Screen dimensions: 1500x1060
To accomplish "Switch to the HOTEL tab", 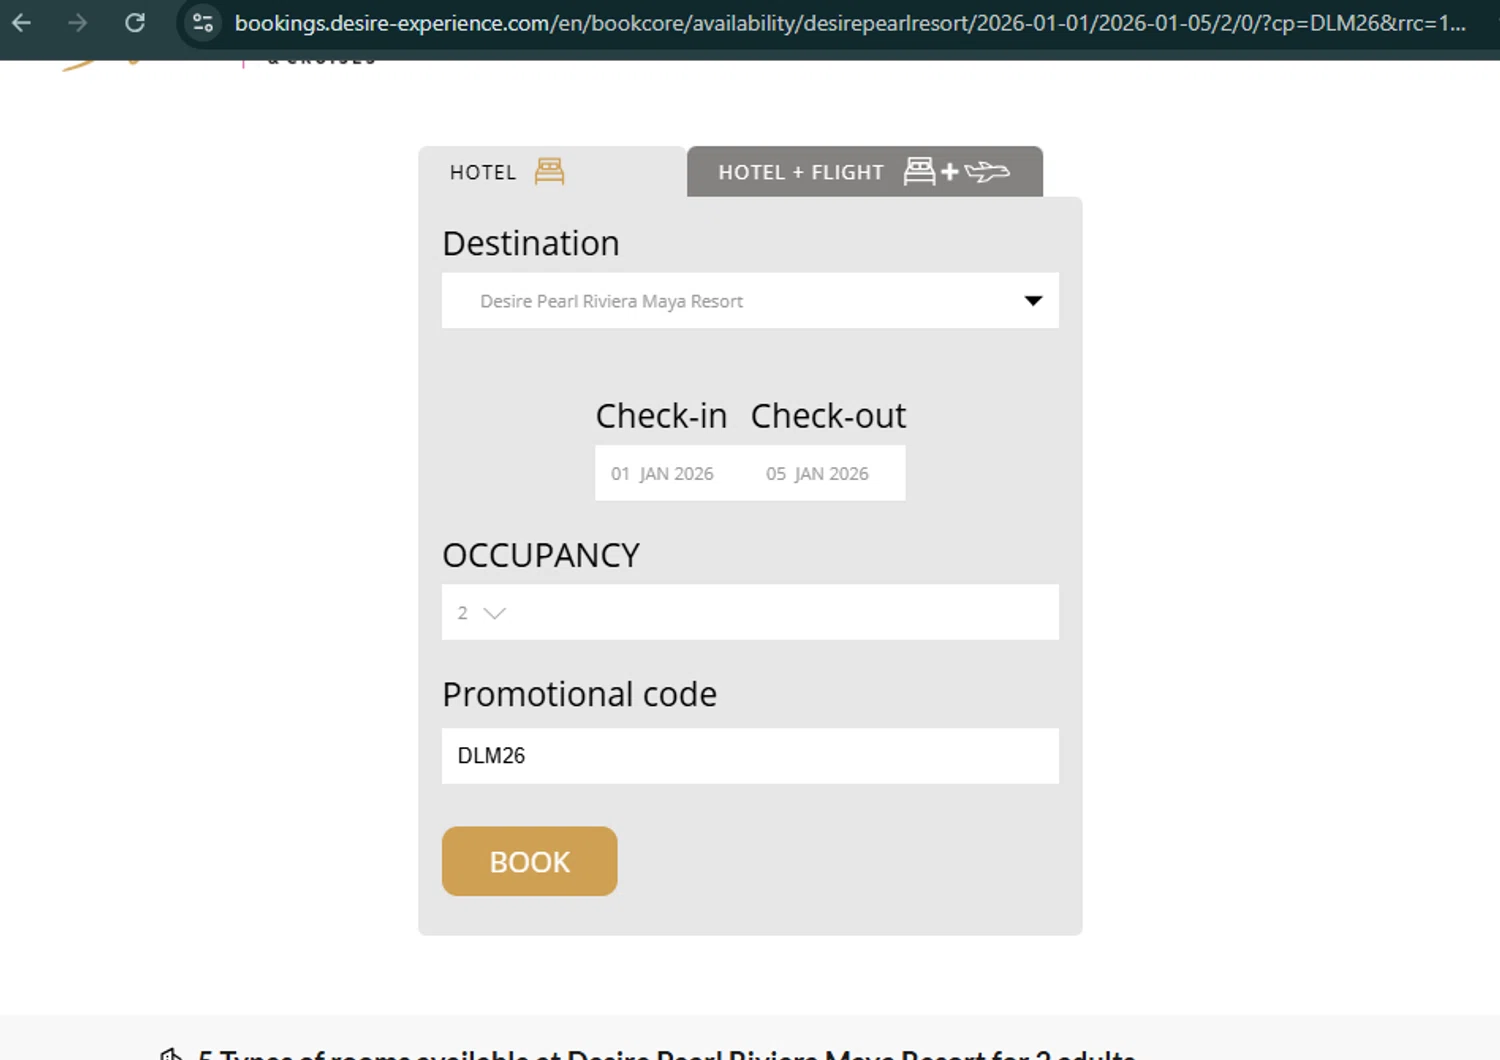I will pos(483,172).
